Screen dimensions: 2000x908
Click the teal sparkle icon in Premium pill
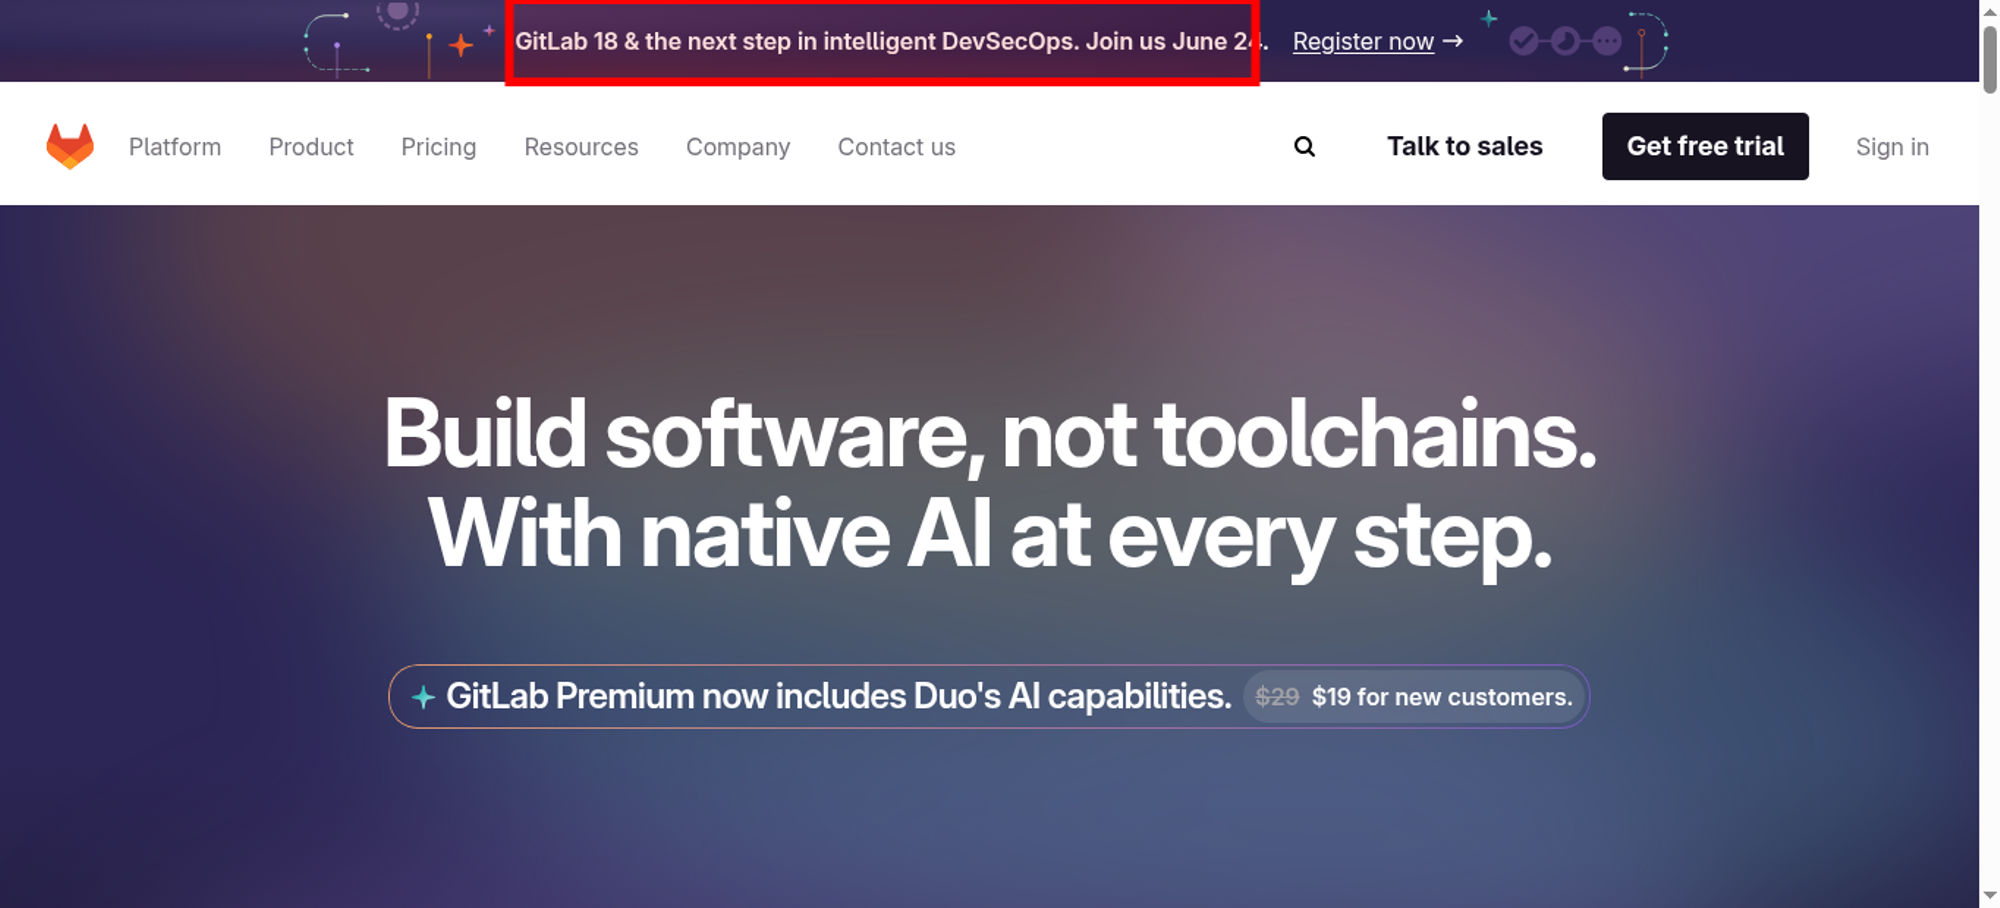423,697
